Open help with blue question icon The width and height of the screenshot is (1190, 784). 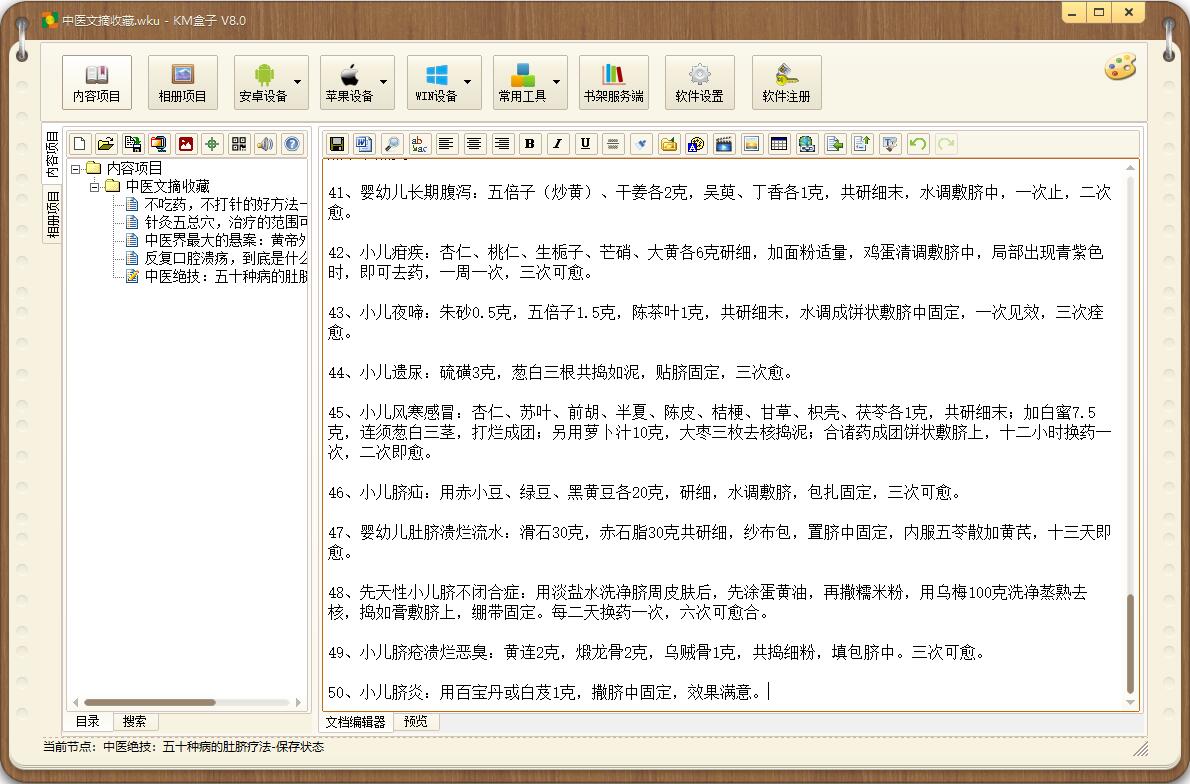(x=292, y=143)
